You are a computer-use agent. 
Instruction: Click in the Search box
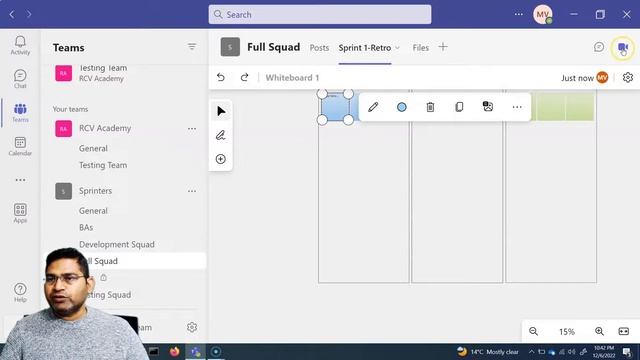(x=320, y=14)
